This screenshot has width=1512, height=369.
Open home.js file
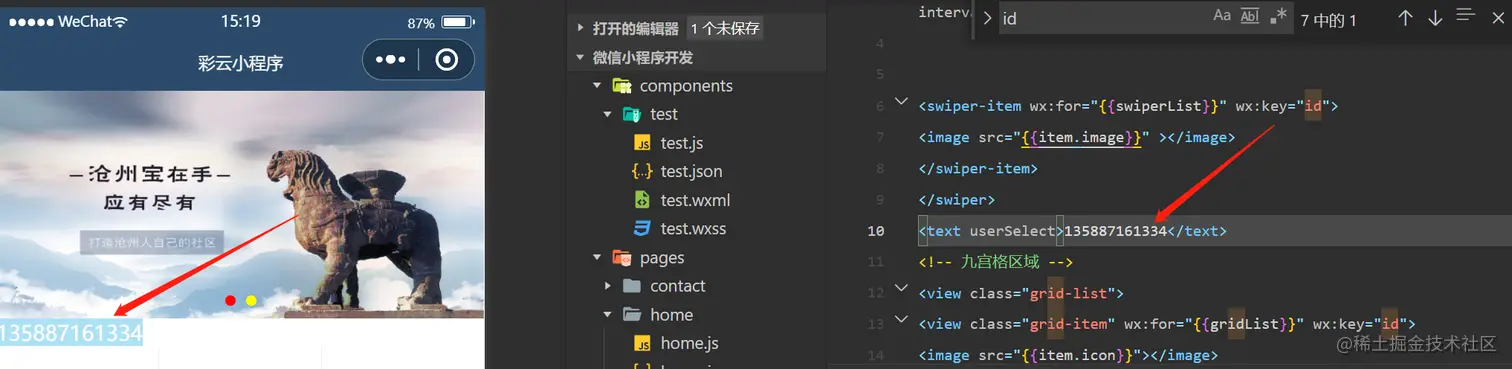click(x=689, y=343)
